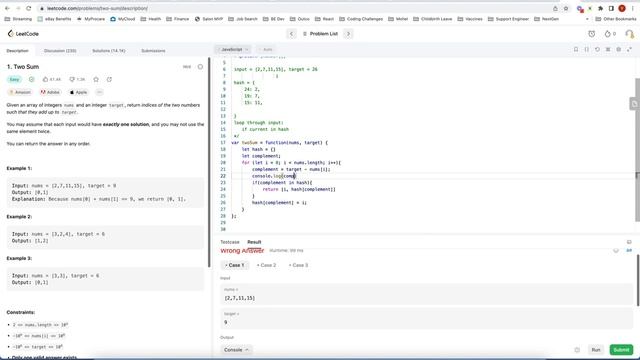This screenshot has height=360, width=640.
Task: Click the 'Wrong Answer' result text
Action: pyautogui.click(x=242, y=251)
